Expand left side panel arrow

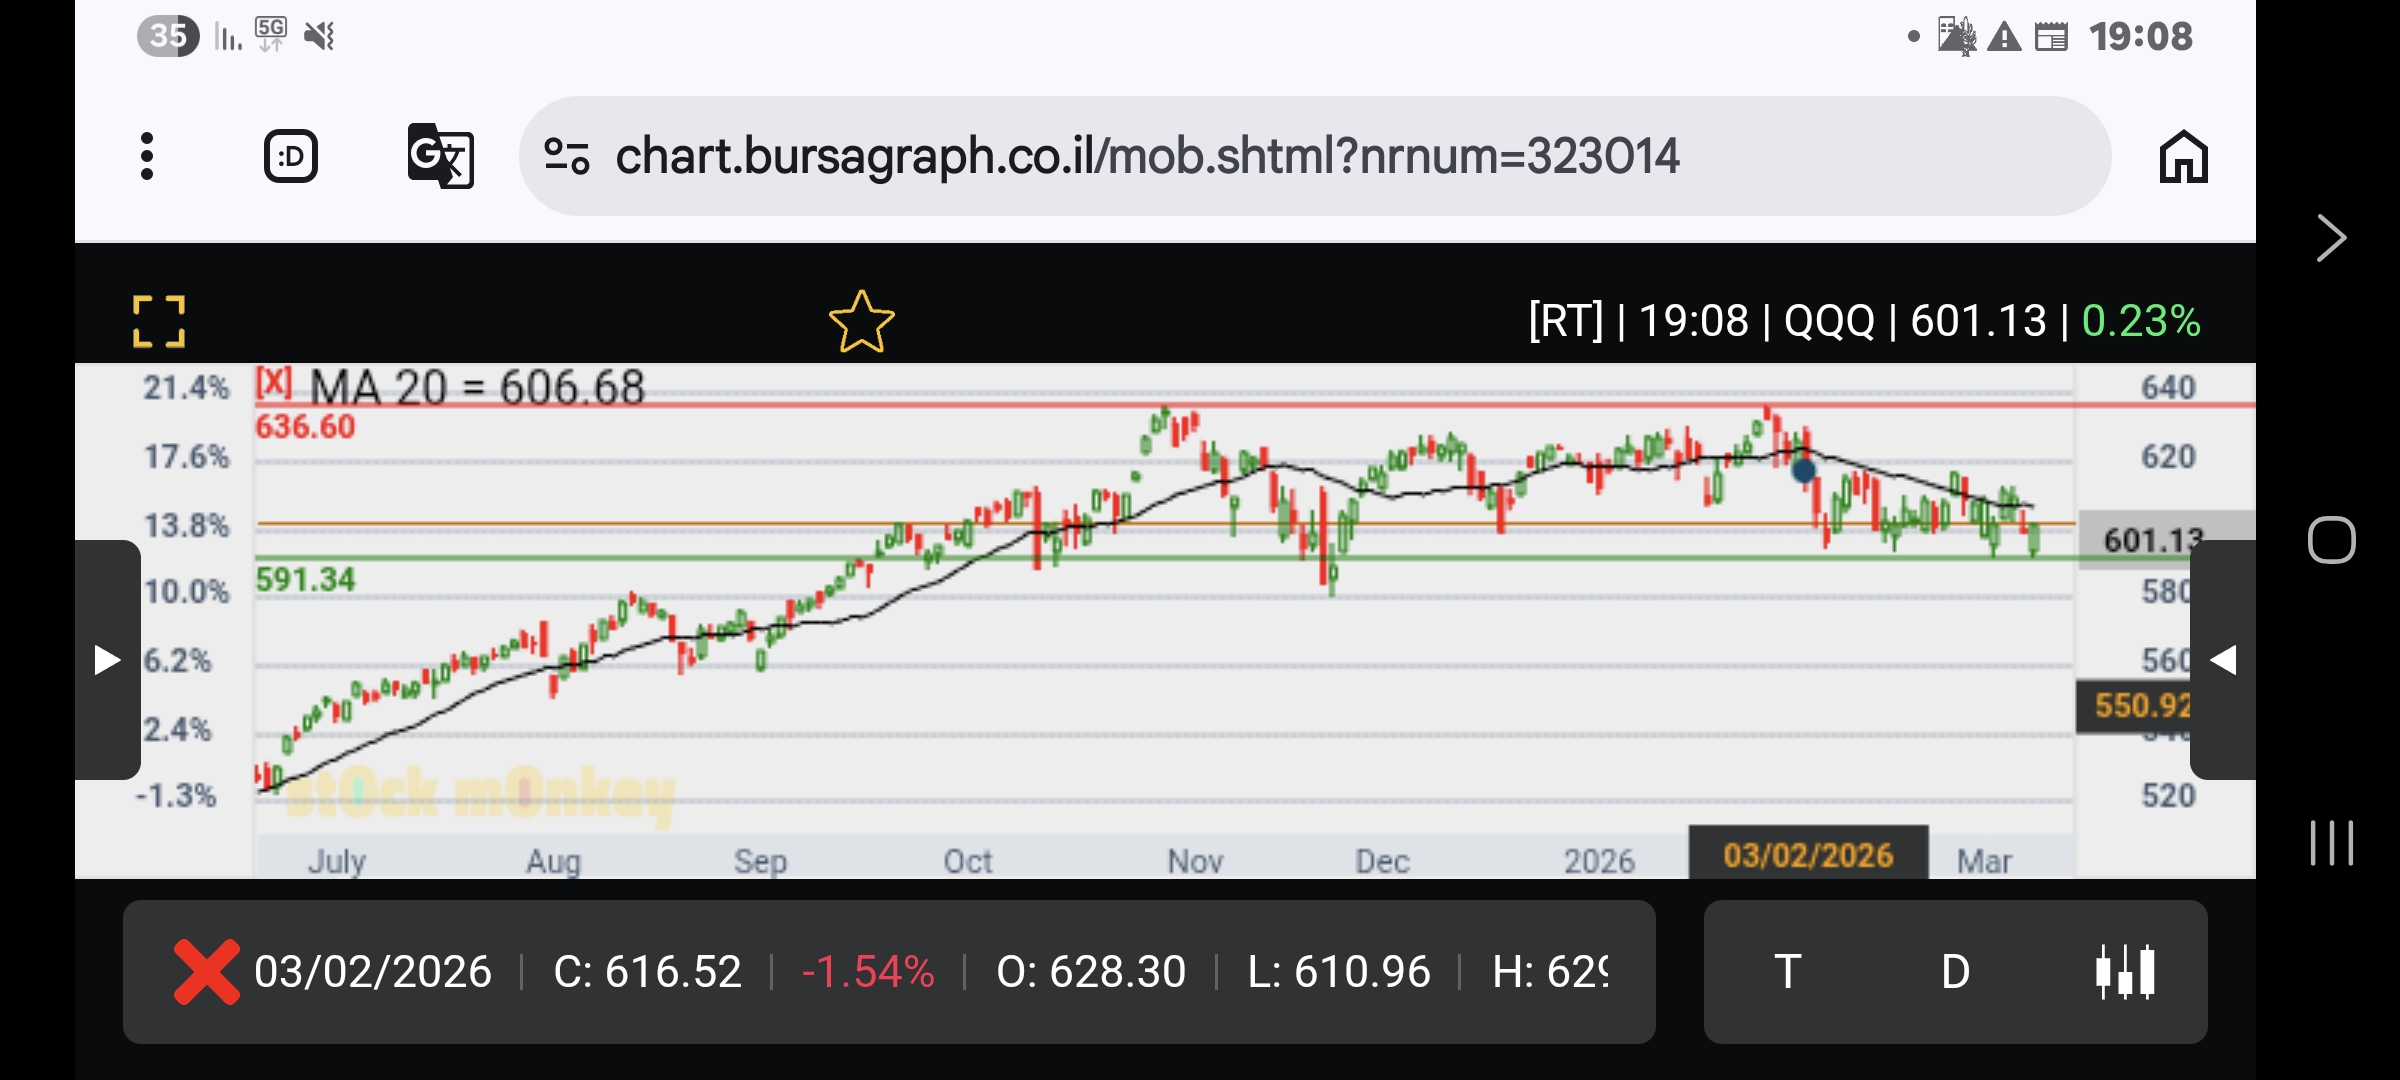(107, 660)
